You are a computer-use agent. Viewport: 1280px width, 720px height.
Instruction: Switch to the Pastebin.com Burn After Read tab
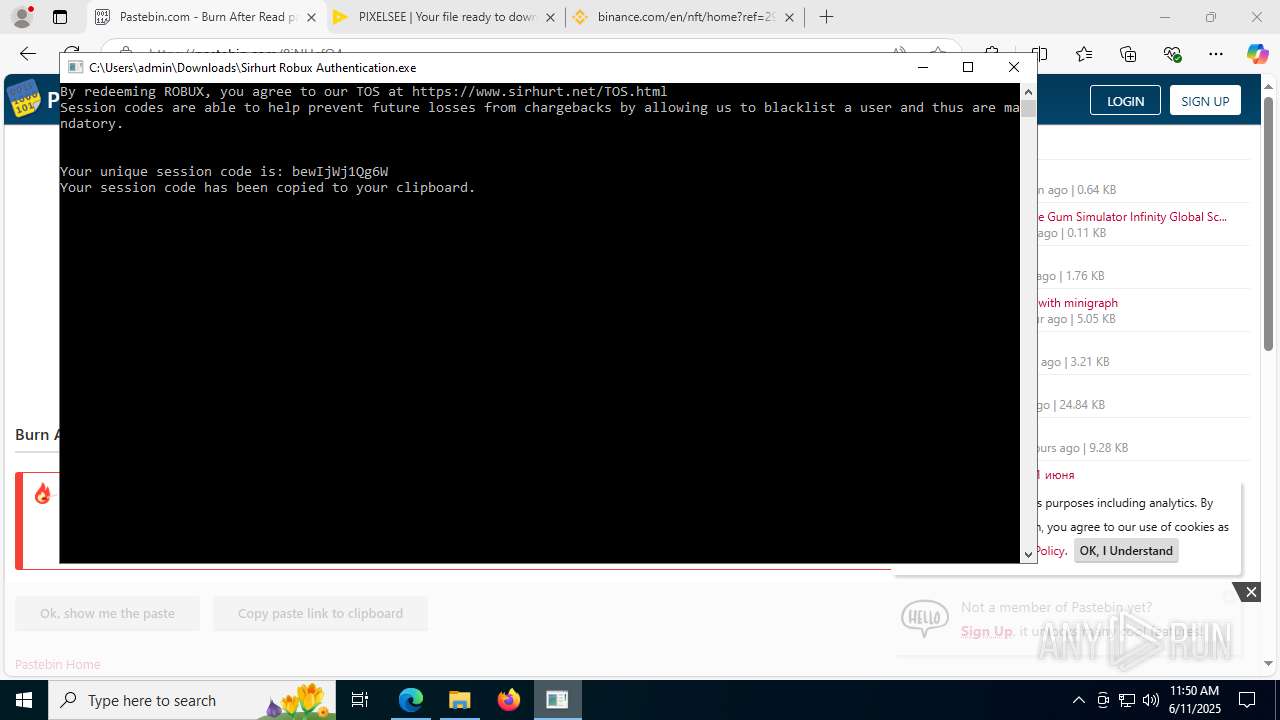click(x=207, y=17)
